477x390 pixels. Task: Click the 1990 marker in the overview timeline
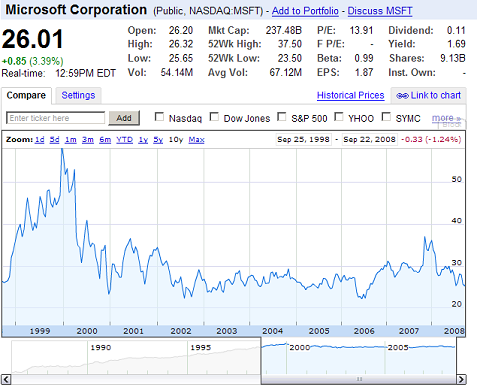(x=101, y=347)
